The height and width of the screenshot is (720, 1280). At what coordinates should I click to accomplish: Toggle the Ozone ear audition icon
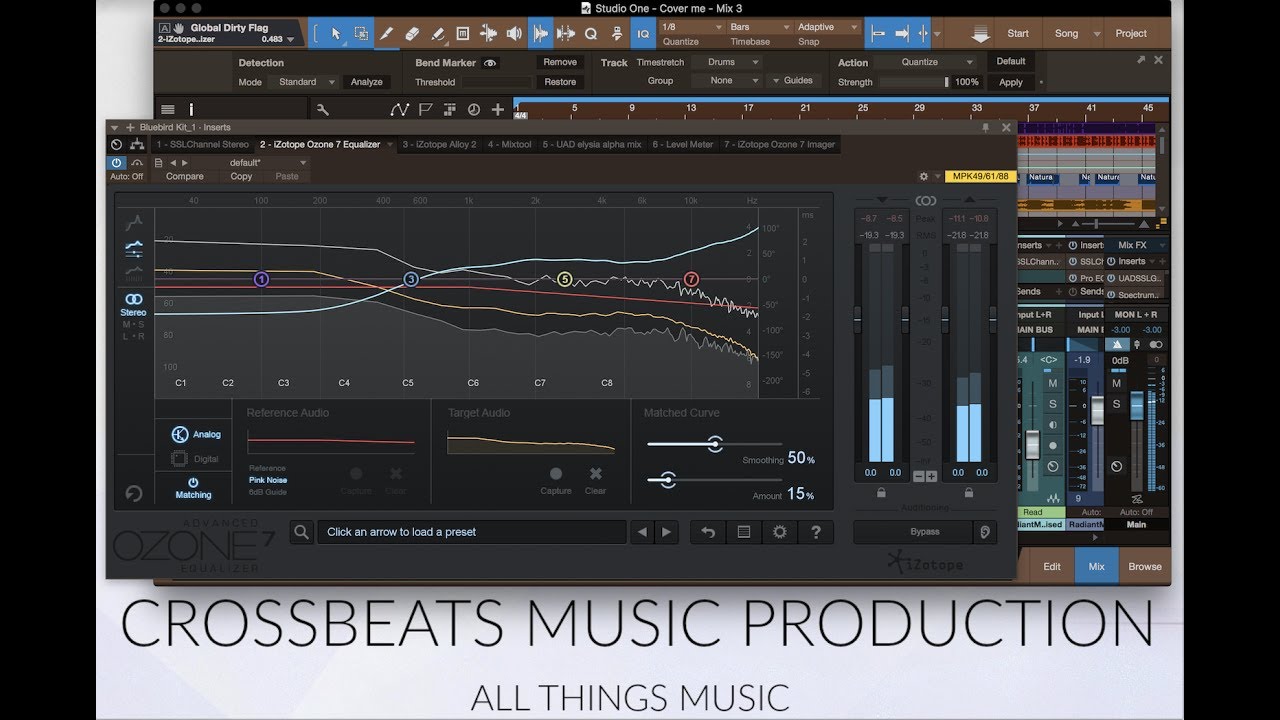(985, 532)
